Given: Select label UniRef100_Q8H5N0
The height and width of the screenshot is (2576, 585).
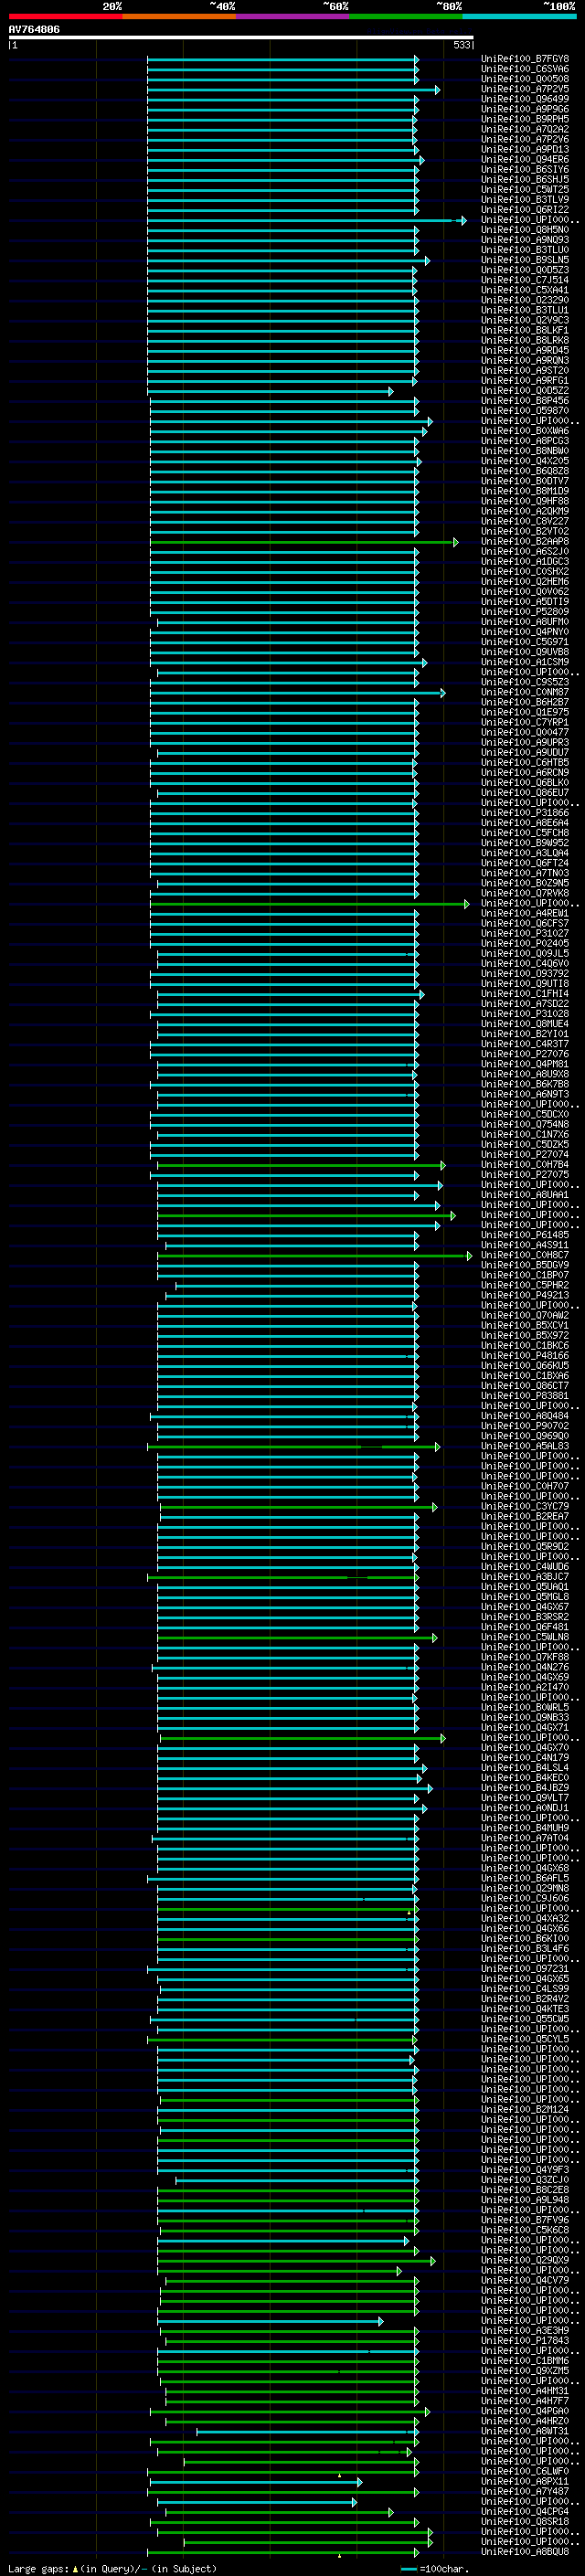Looking at the screenshot, I should [x=524, y=229].
